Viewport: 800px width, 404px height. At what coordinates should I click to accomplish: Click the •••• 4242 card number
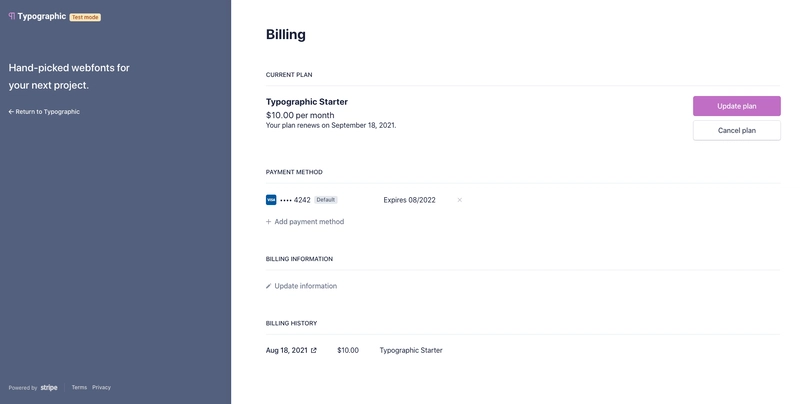pyautogui.click(x=295, y=200)
